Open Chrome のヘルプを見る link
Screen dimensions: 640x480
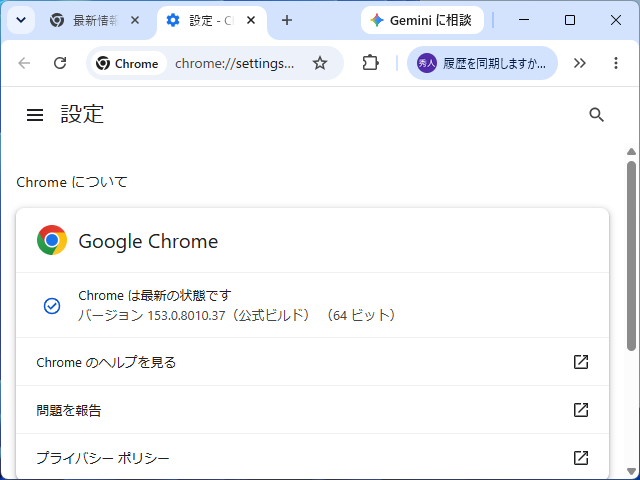pos(313,362)
